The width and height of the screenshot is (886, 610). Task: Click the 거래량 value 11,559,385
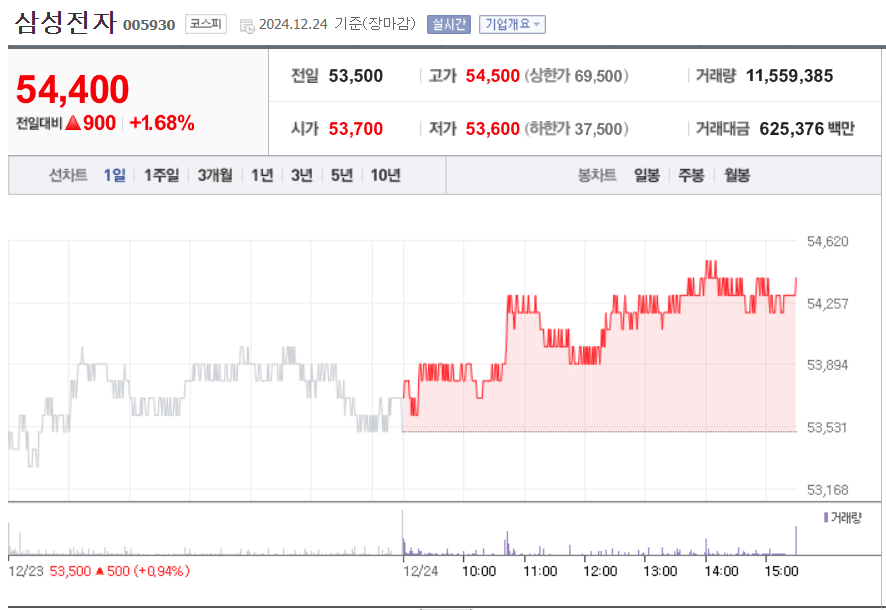(x=789, y=76)
